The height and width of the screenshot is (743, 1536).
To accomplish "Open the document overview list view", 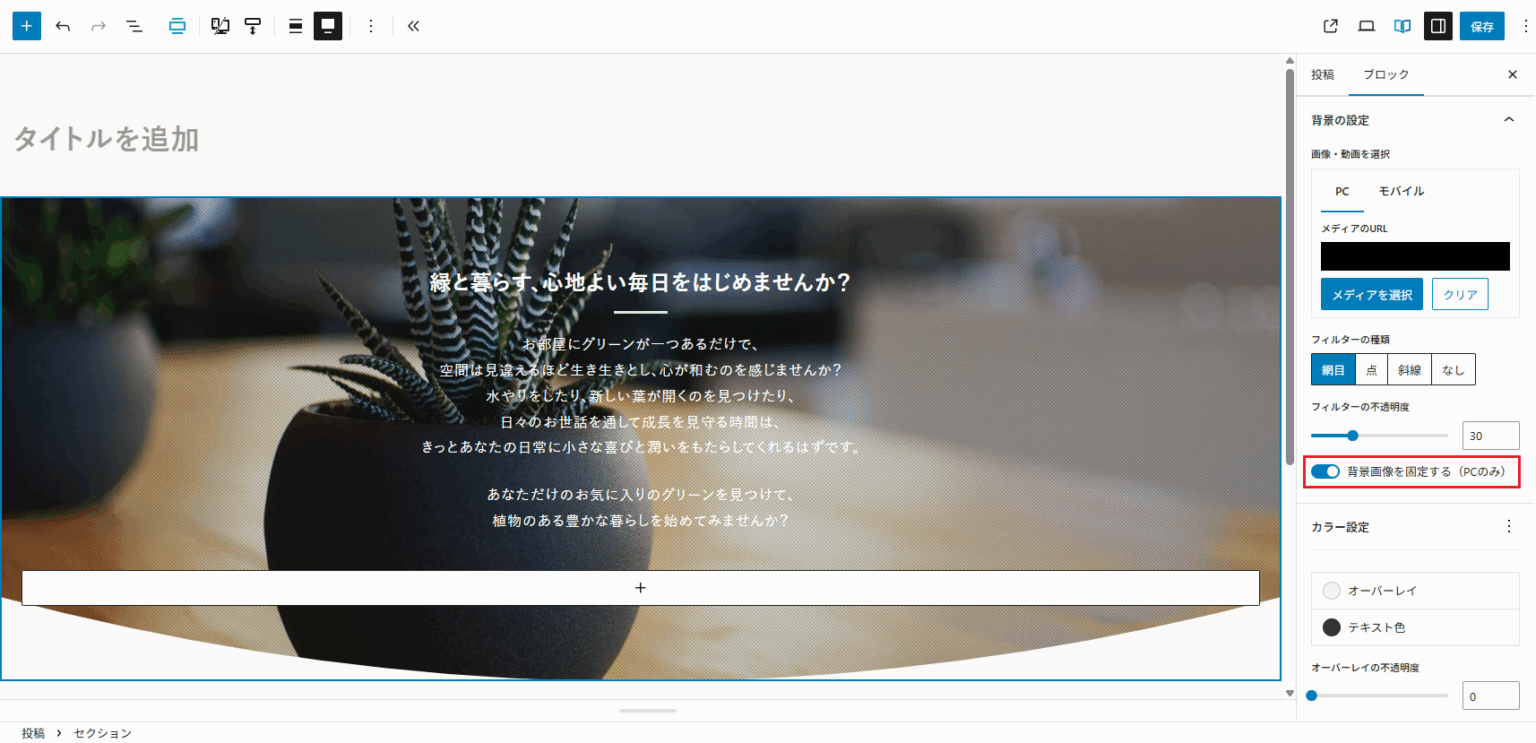I will click(x=134, y=25).
